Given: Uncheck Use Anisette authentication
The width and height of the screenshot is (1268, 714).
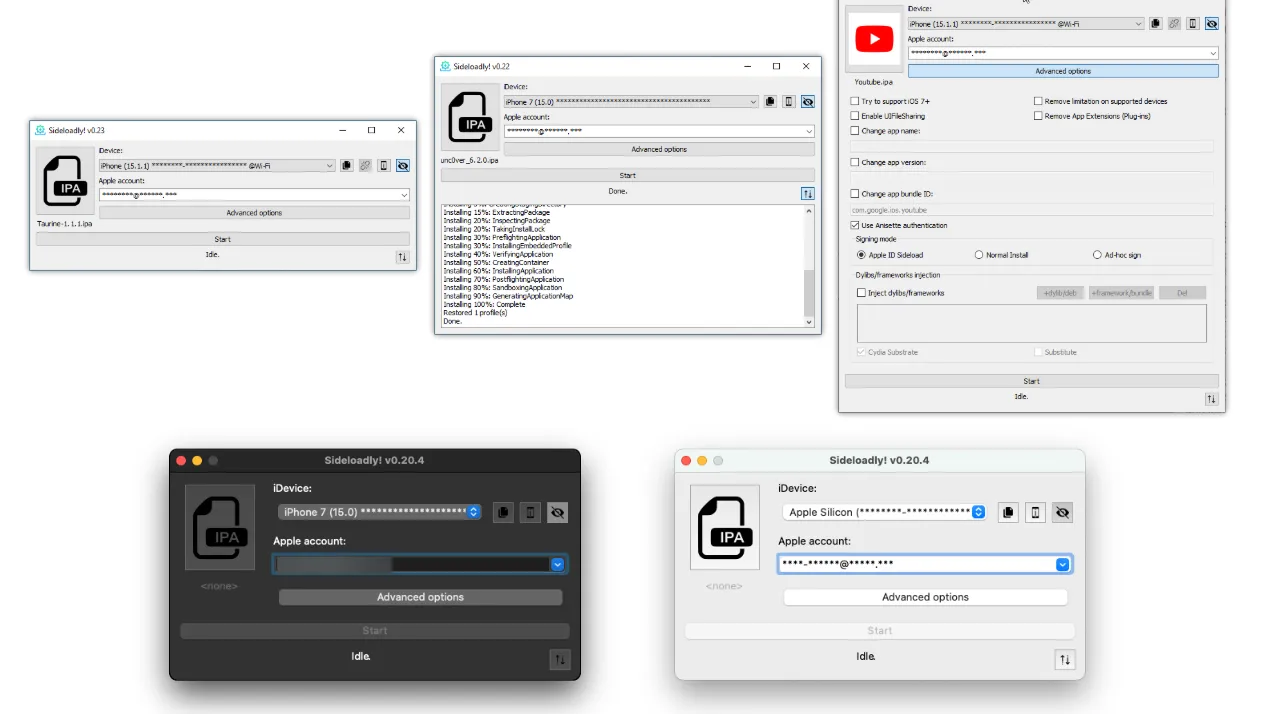Looking at the screenshot, I should pos(854,225).
